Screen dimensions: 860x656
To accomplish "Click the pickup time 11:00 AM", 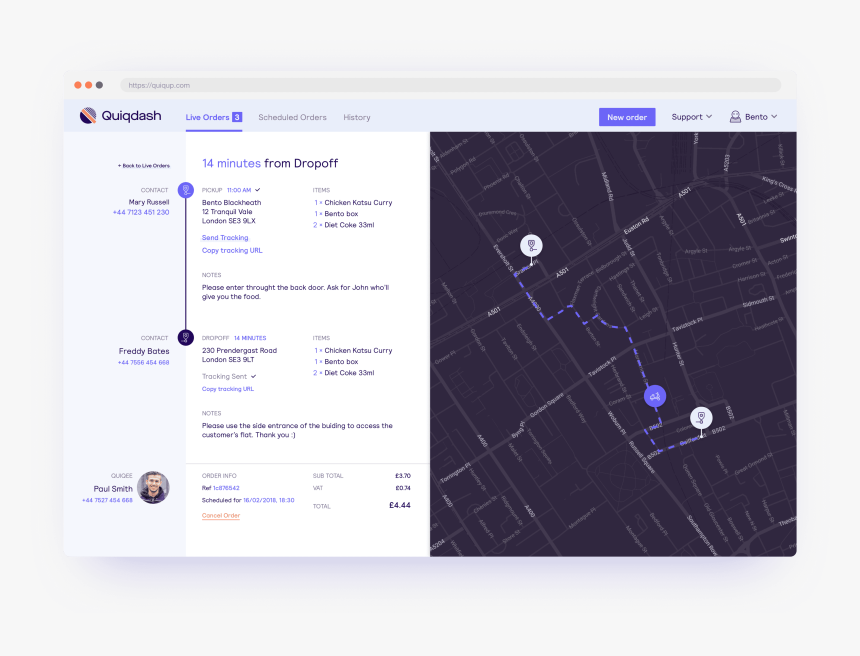I will click(239, 190).
